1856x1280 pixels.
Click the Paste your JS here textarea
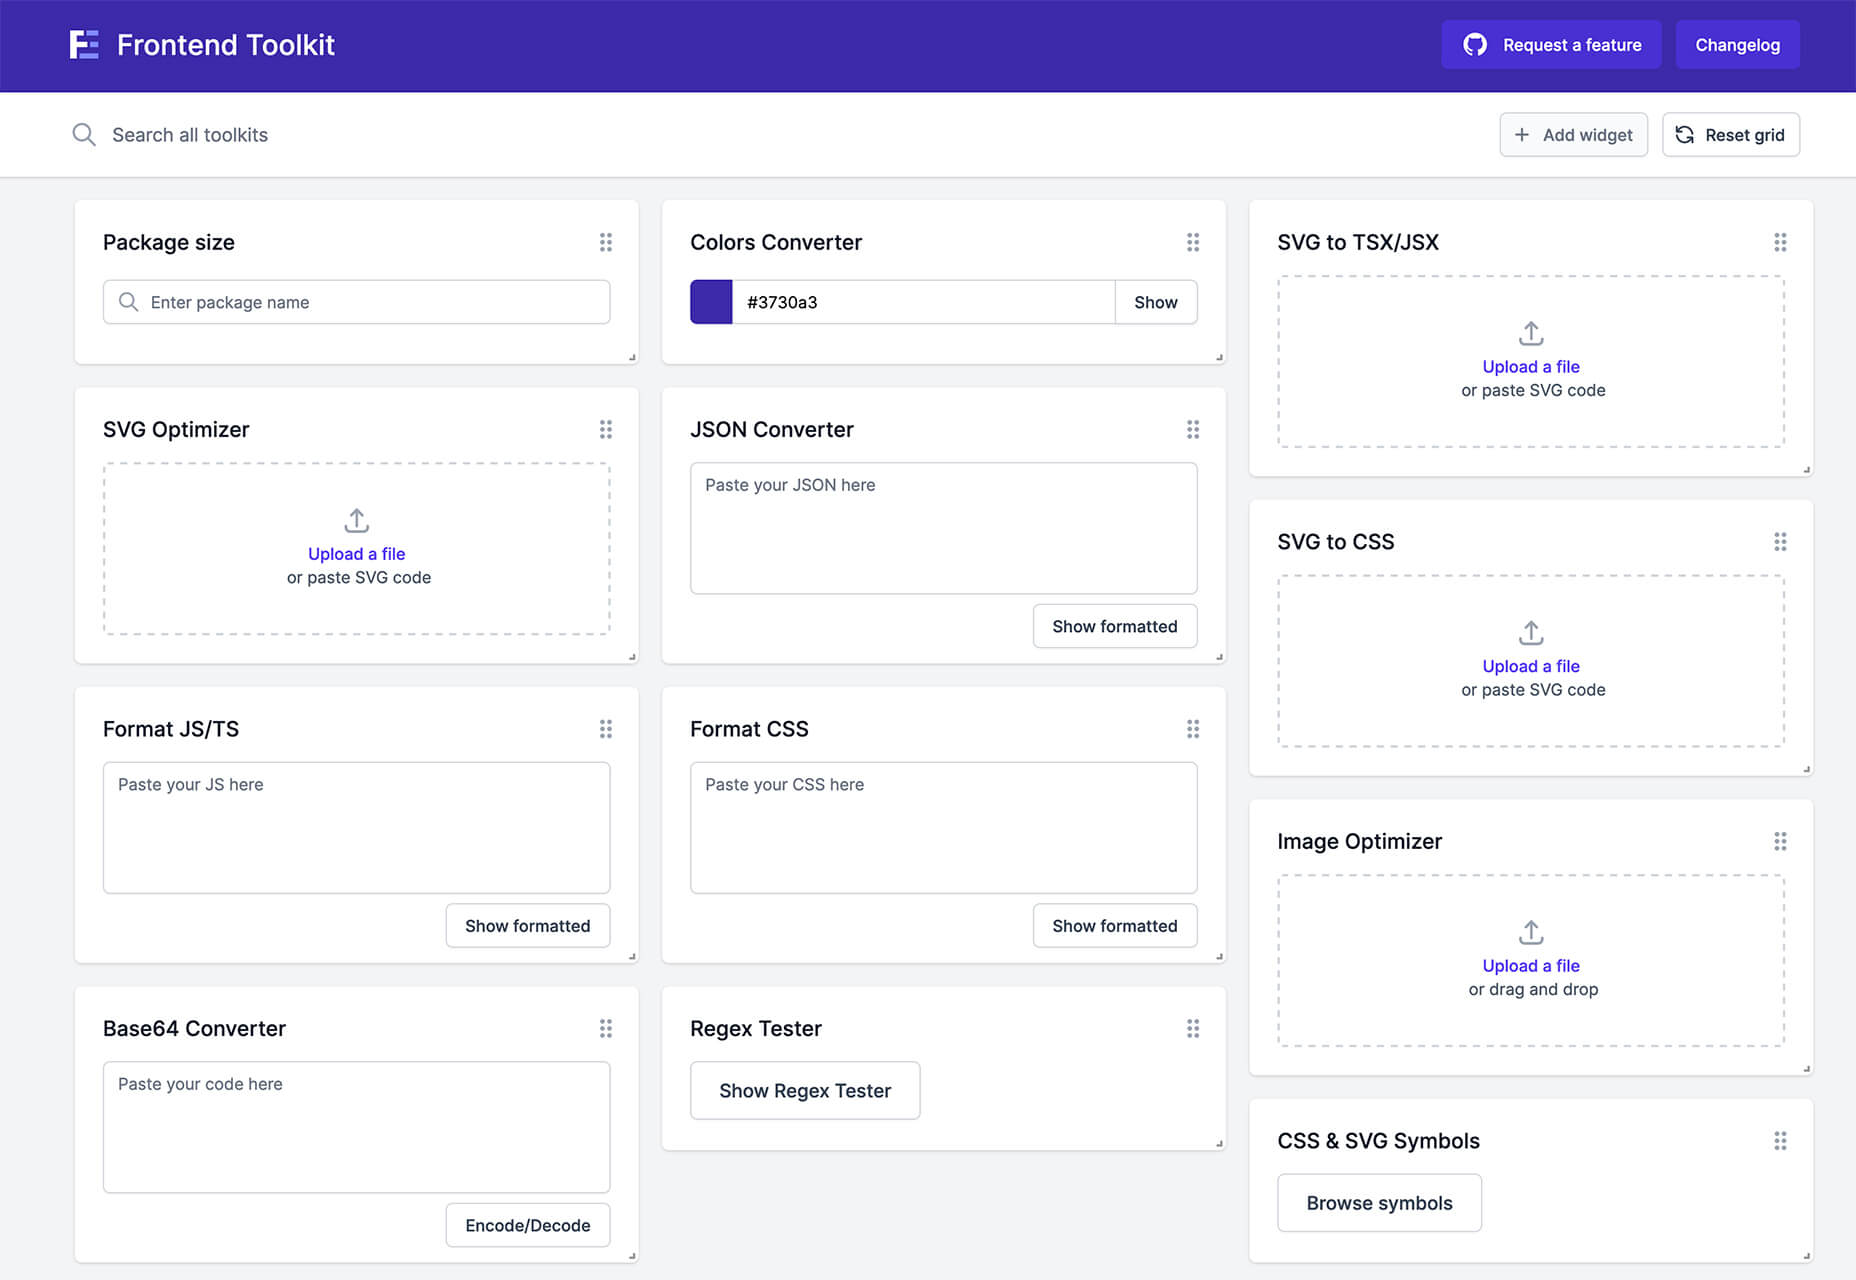click(x=357, y=828)
